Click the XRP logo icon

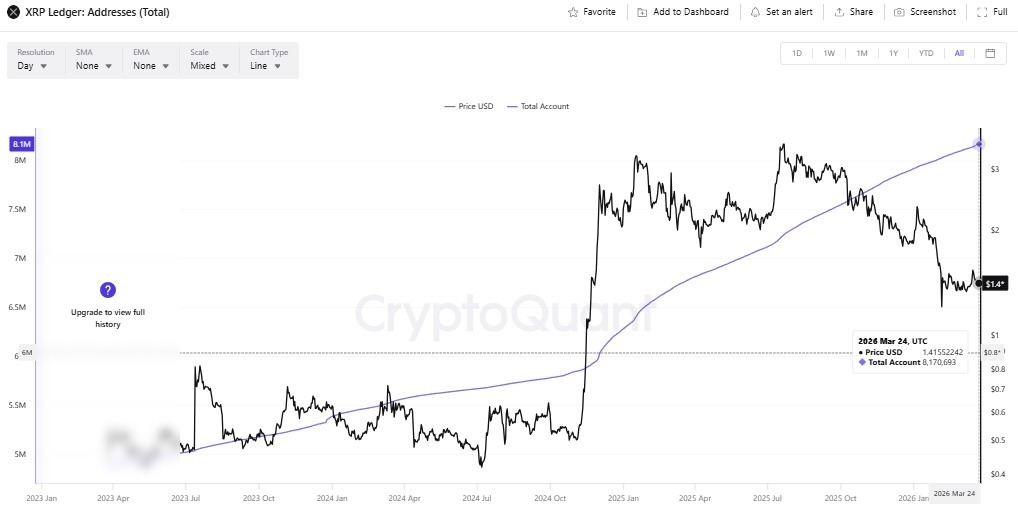click(14, 12)
